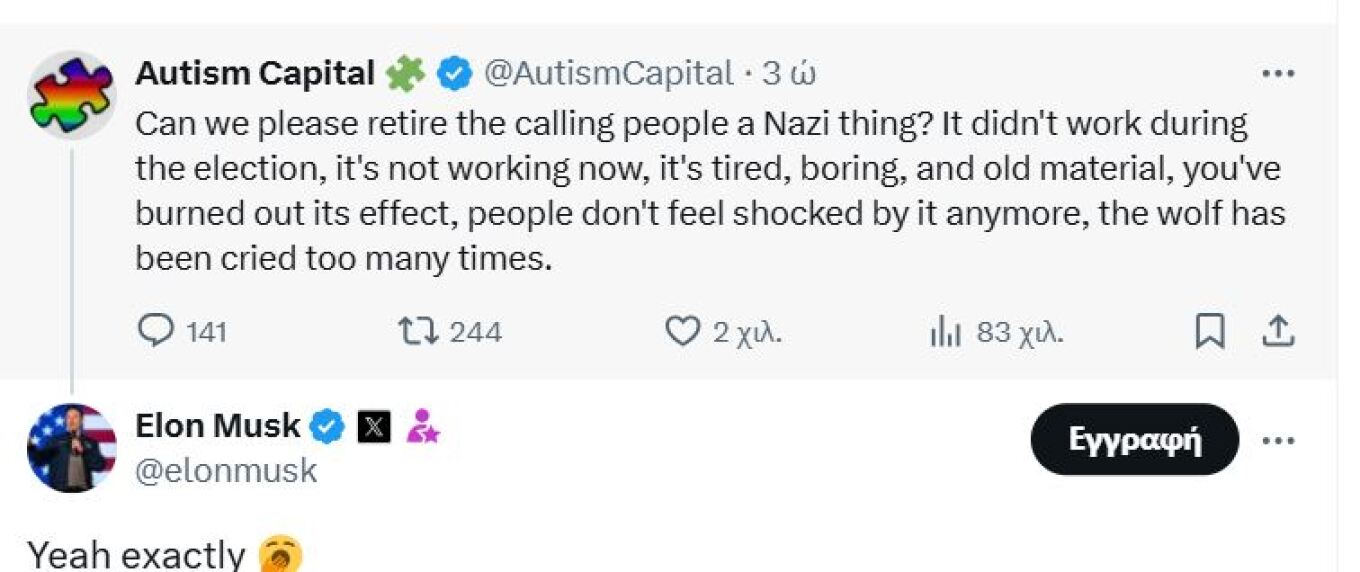Image resolution: width=1360 pixels, height=572 pixels.
Task: Click Elon Musk's blue verified badge
Action: (326, 427)
